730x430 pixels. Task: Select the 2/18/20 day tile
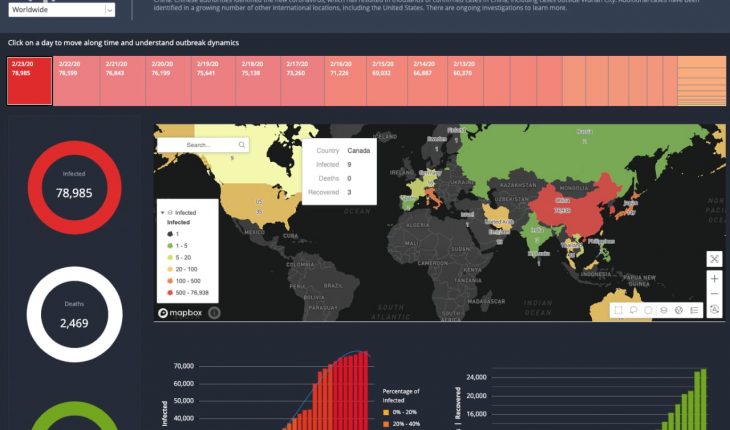click(x=258, y=81)
